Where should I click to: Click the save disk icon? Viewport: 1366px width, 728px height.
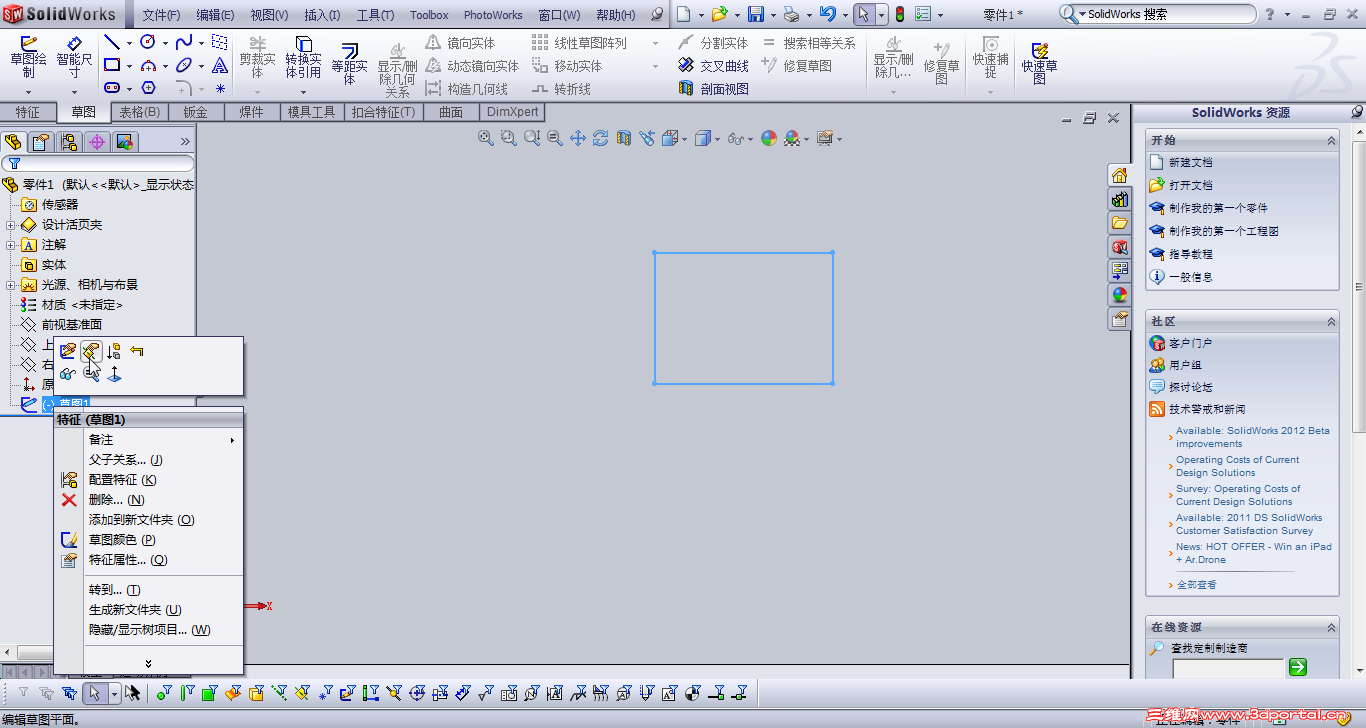(756, 14)
